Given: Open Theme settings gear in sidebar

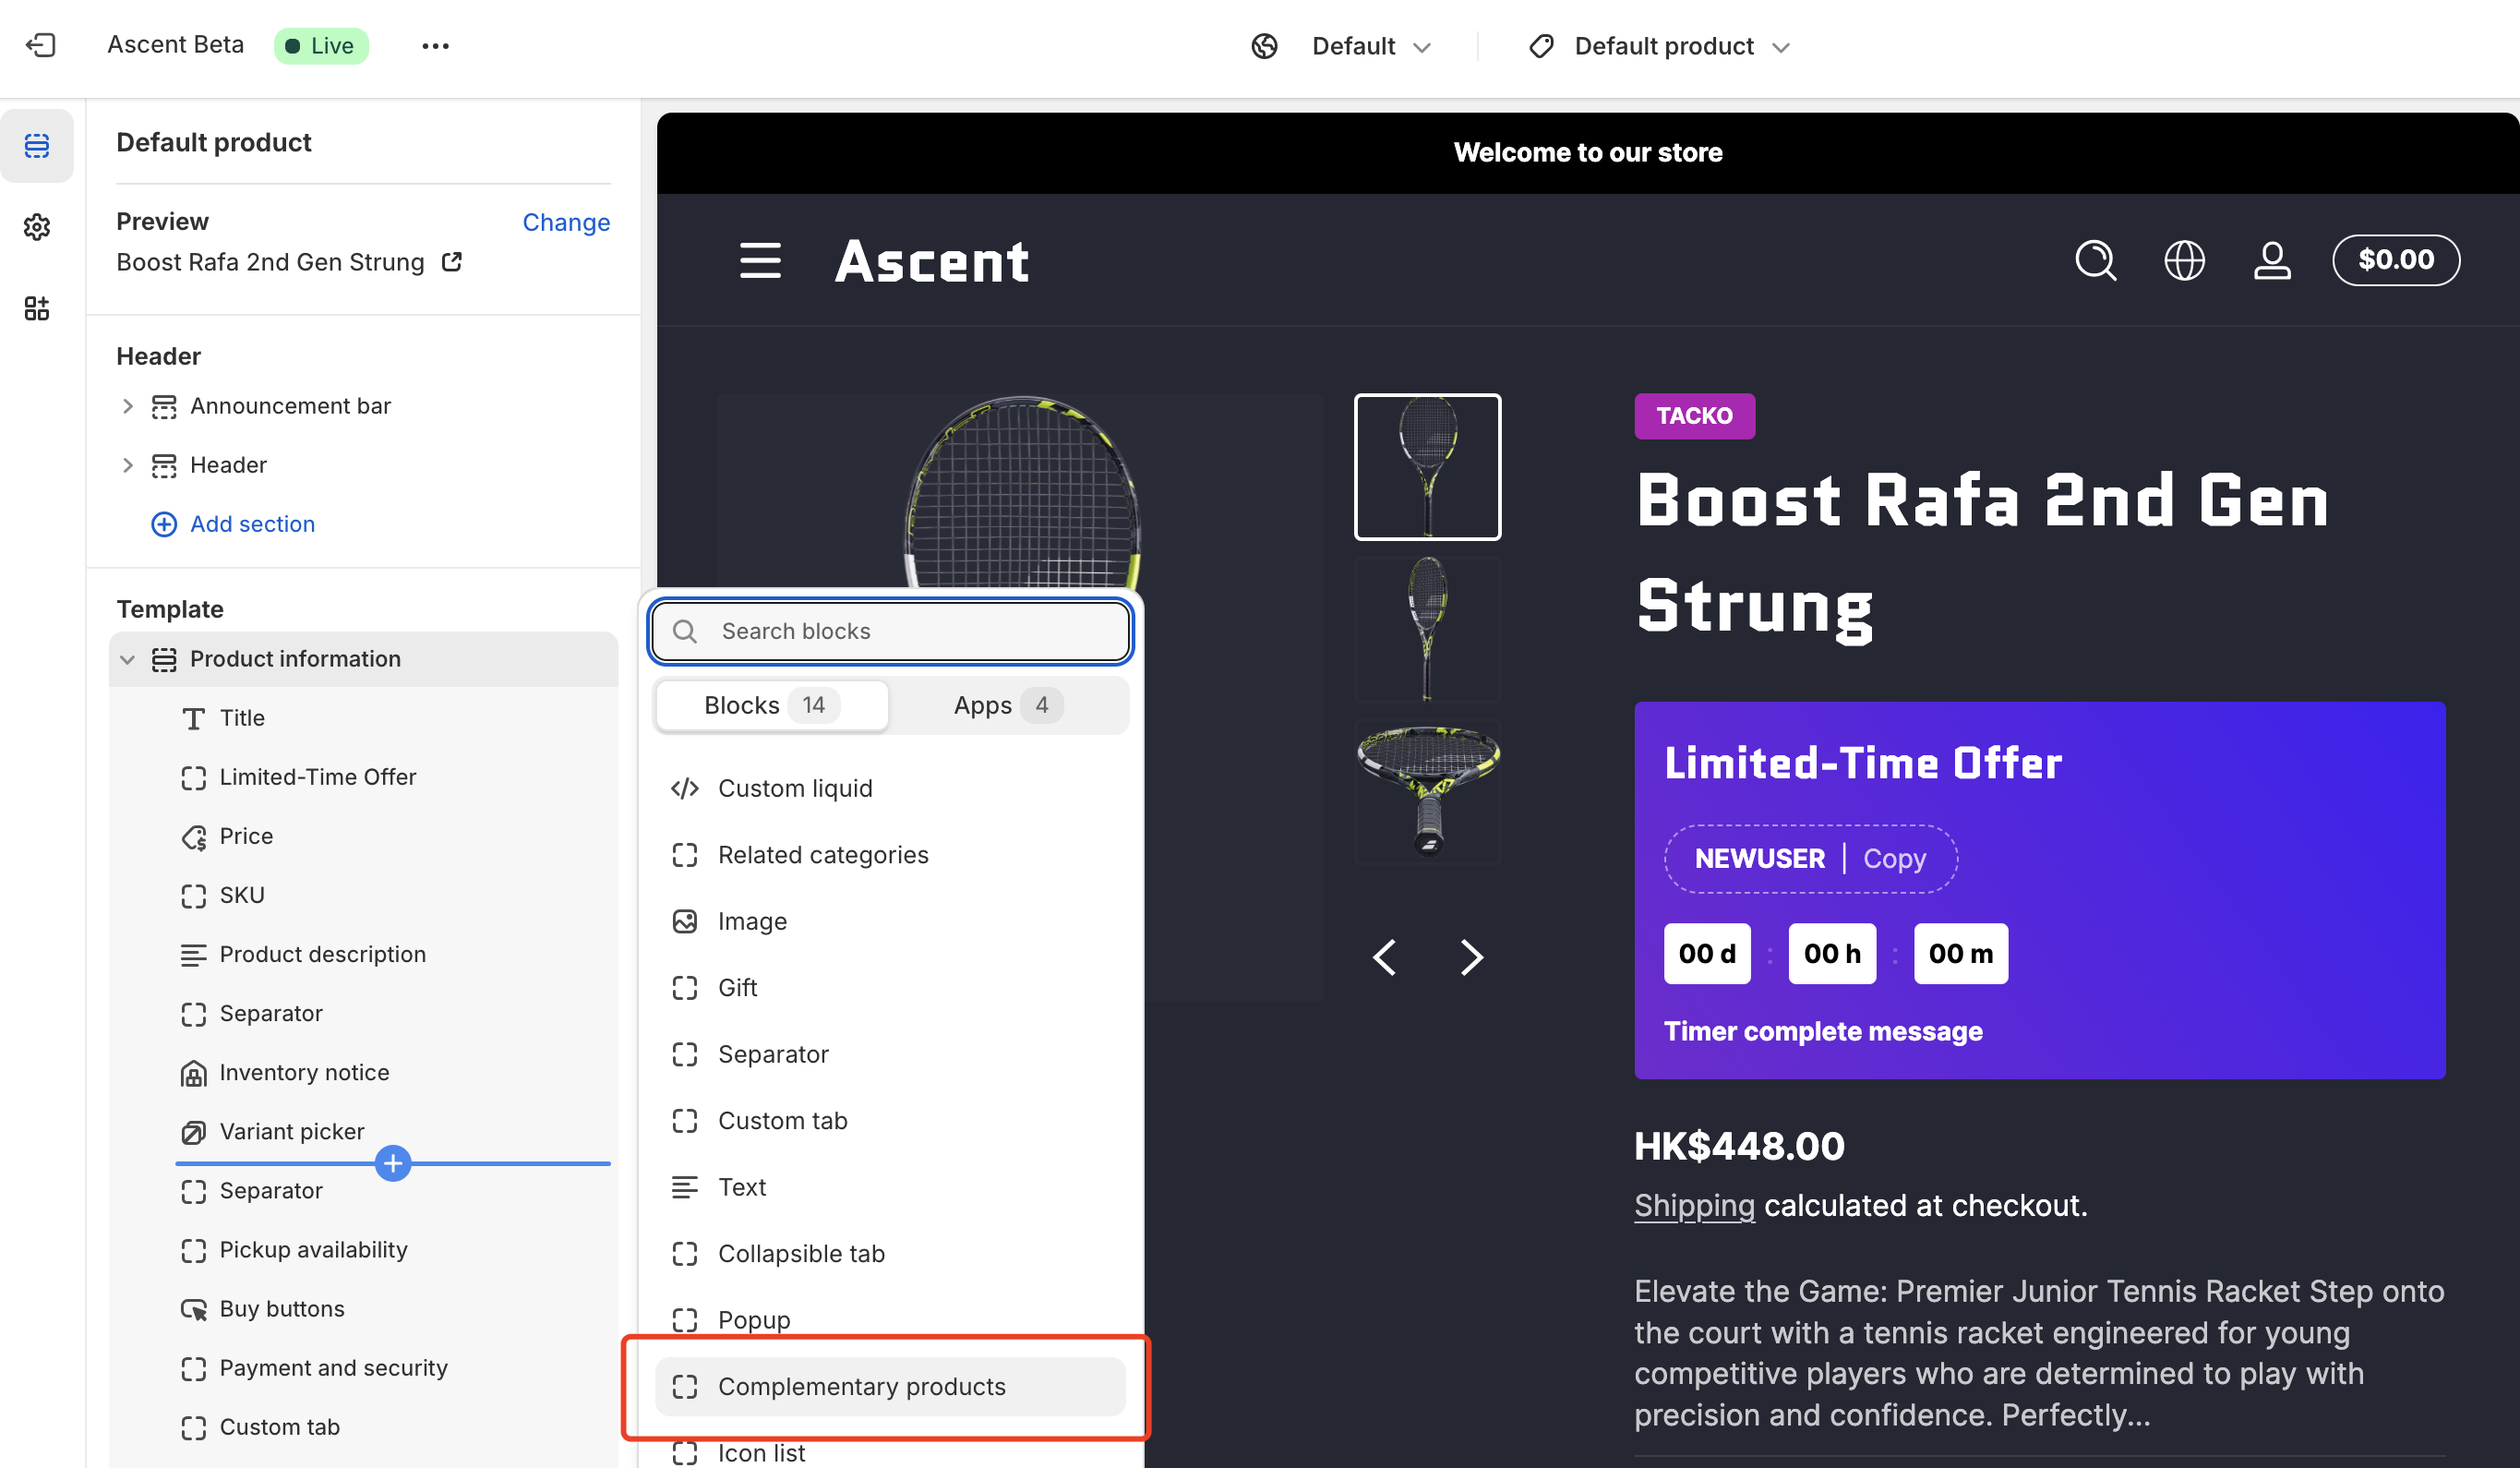Looking at the screenshot, I should click(x=37, y=227).
